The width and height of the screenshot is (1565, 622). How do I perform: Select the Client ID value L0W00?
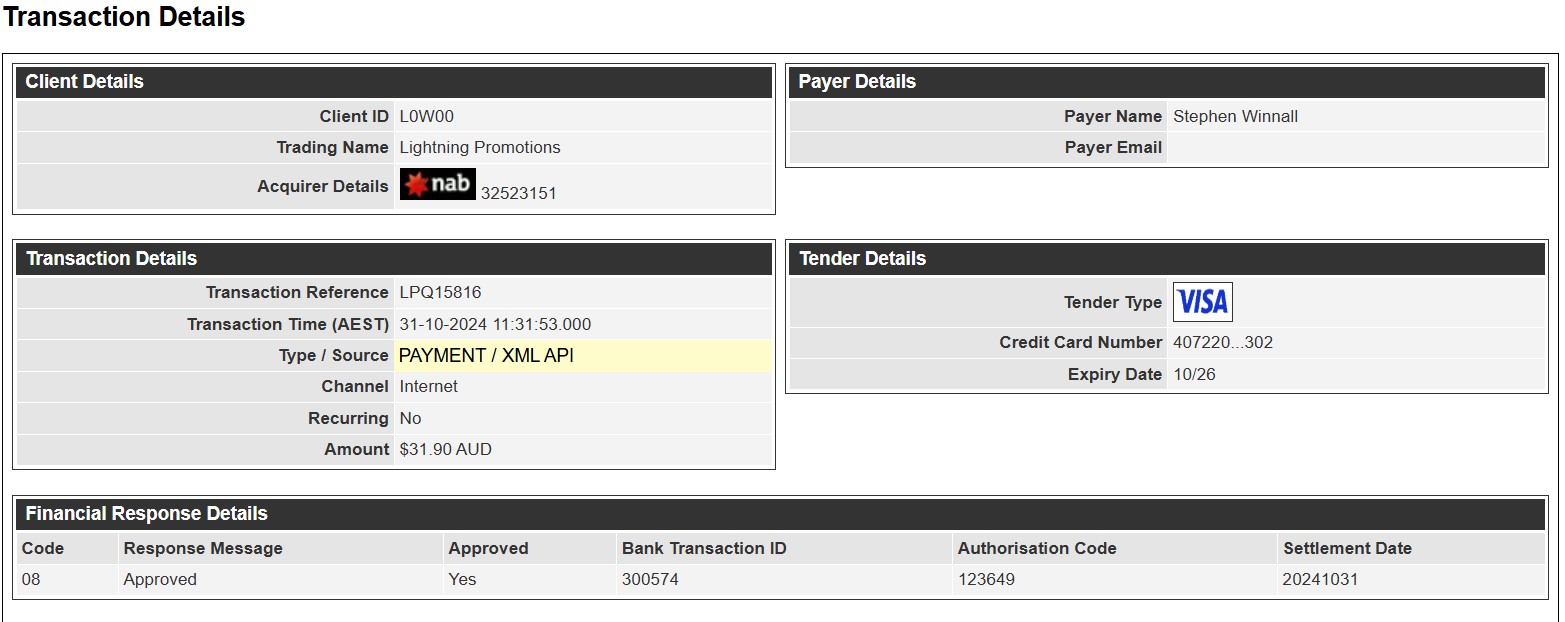click(427, 116)
